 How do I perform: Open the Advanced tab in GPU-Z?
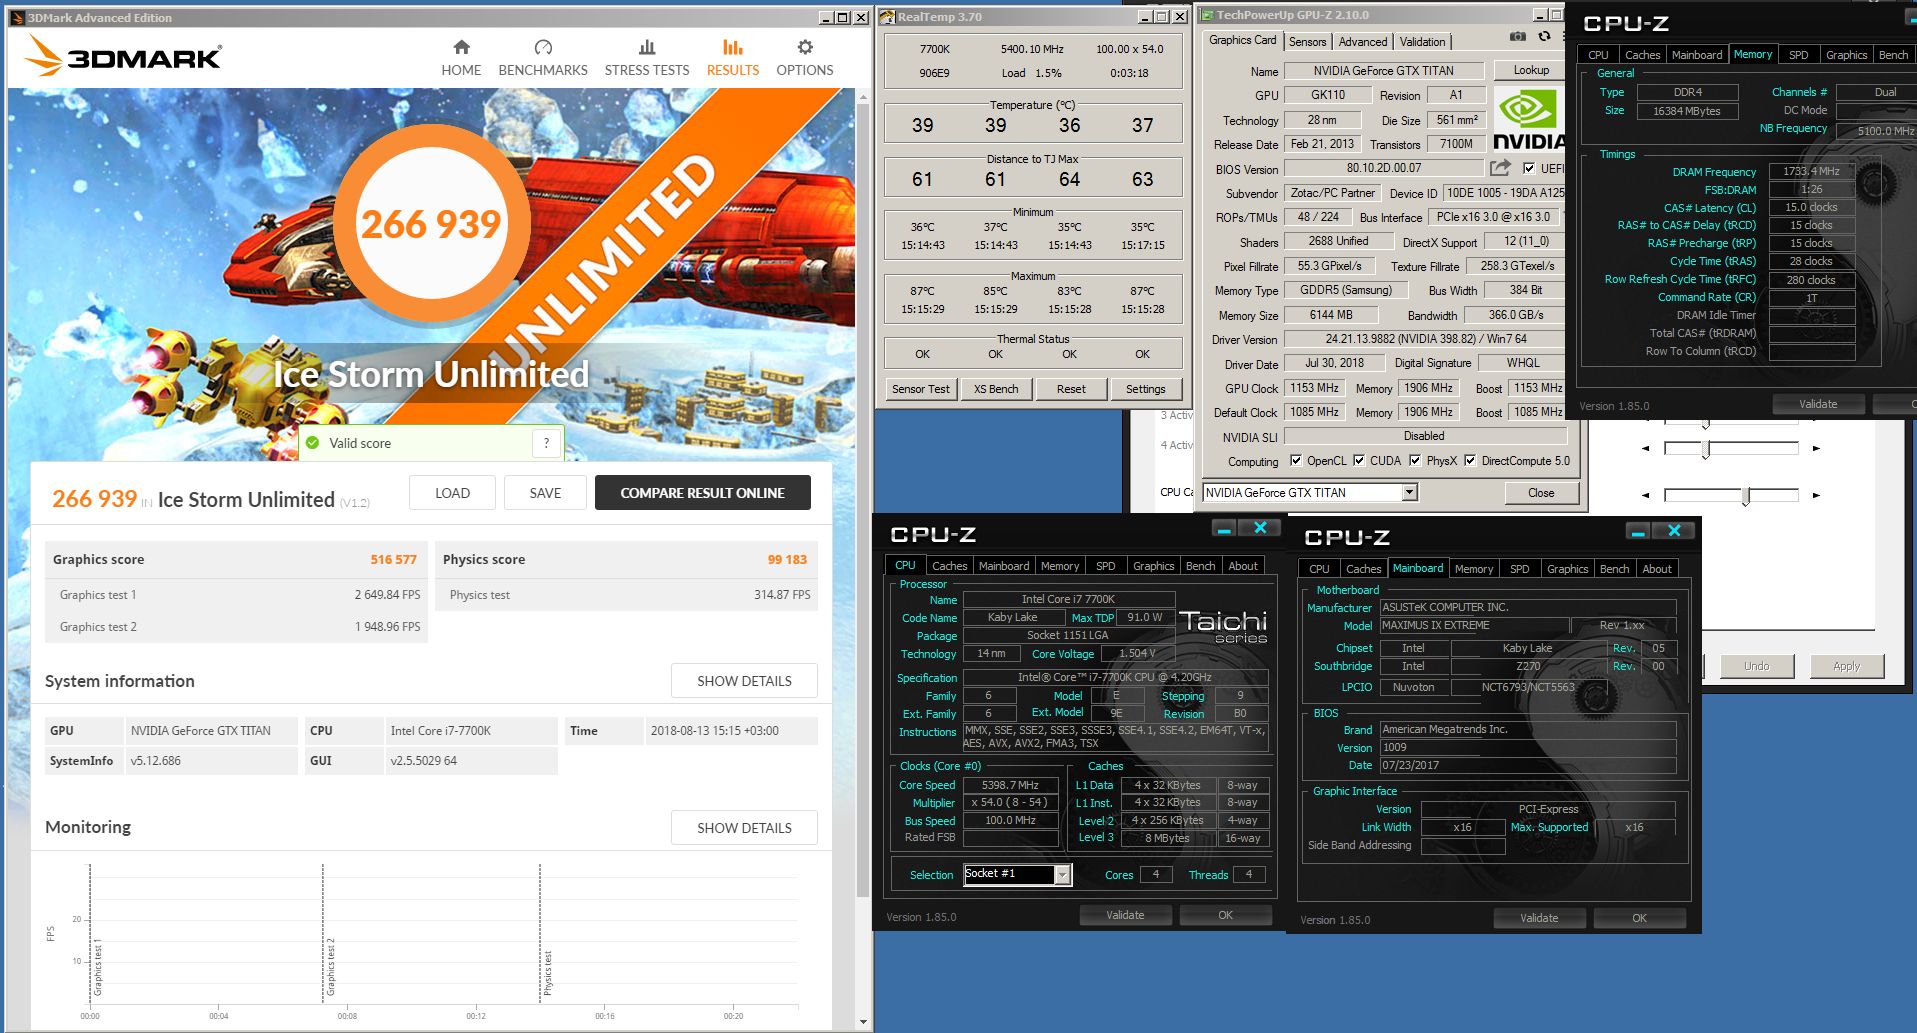pos(1363,41)
